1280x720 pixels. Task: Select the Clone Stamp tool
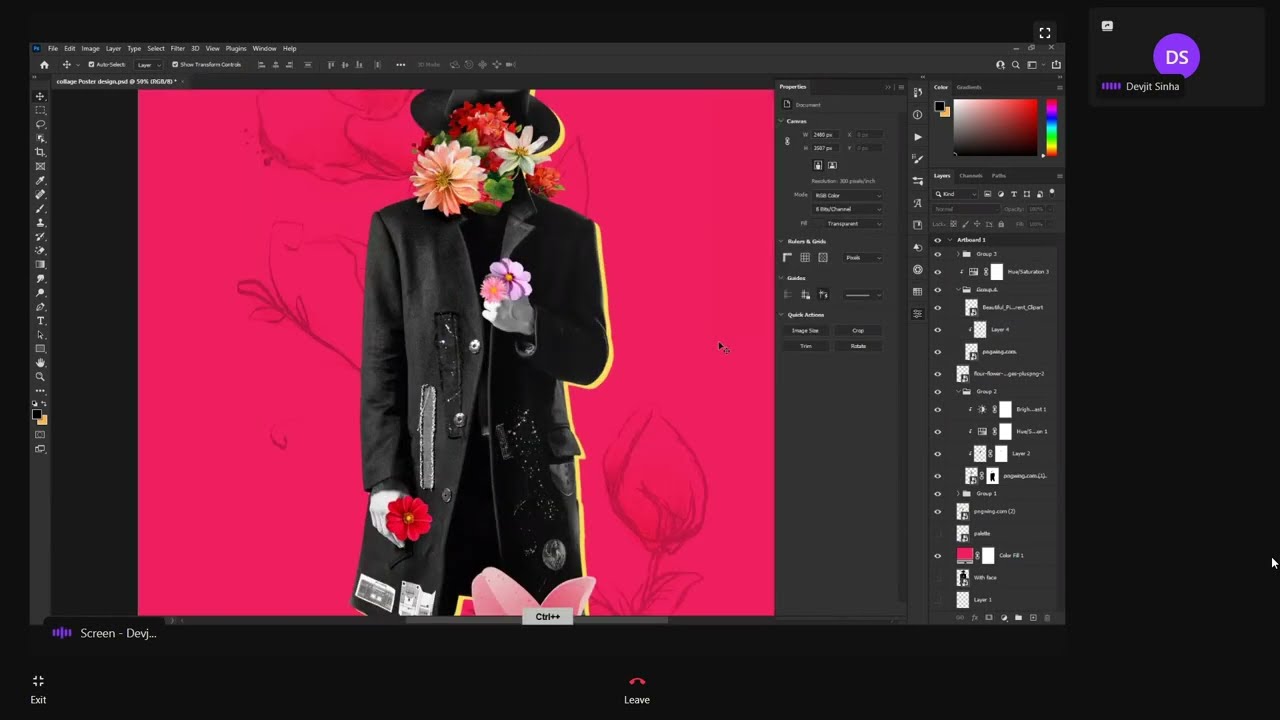(40, 222)
